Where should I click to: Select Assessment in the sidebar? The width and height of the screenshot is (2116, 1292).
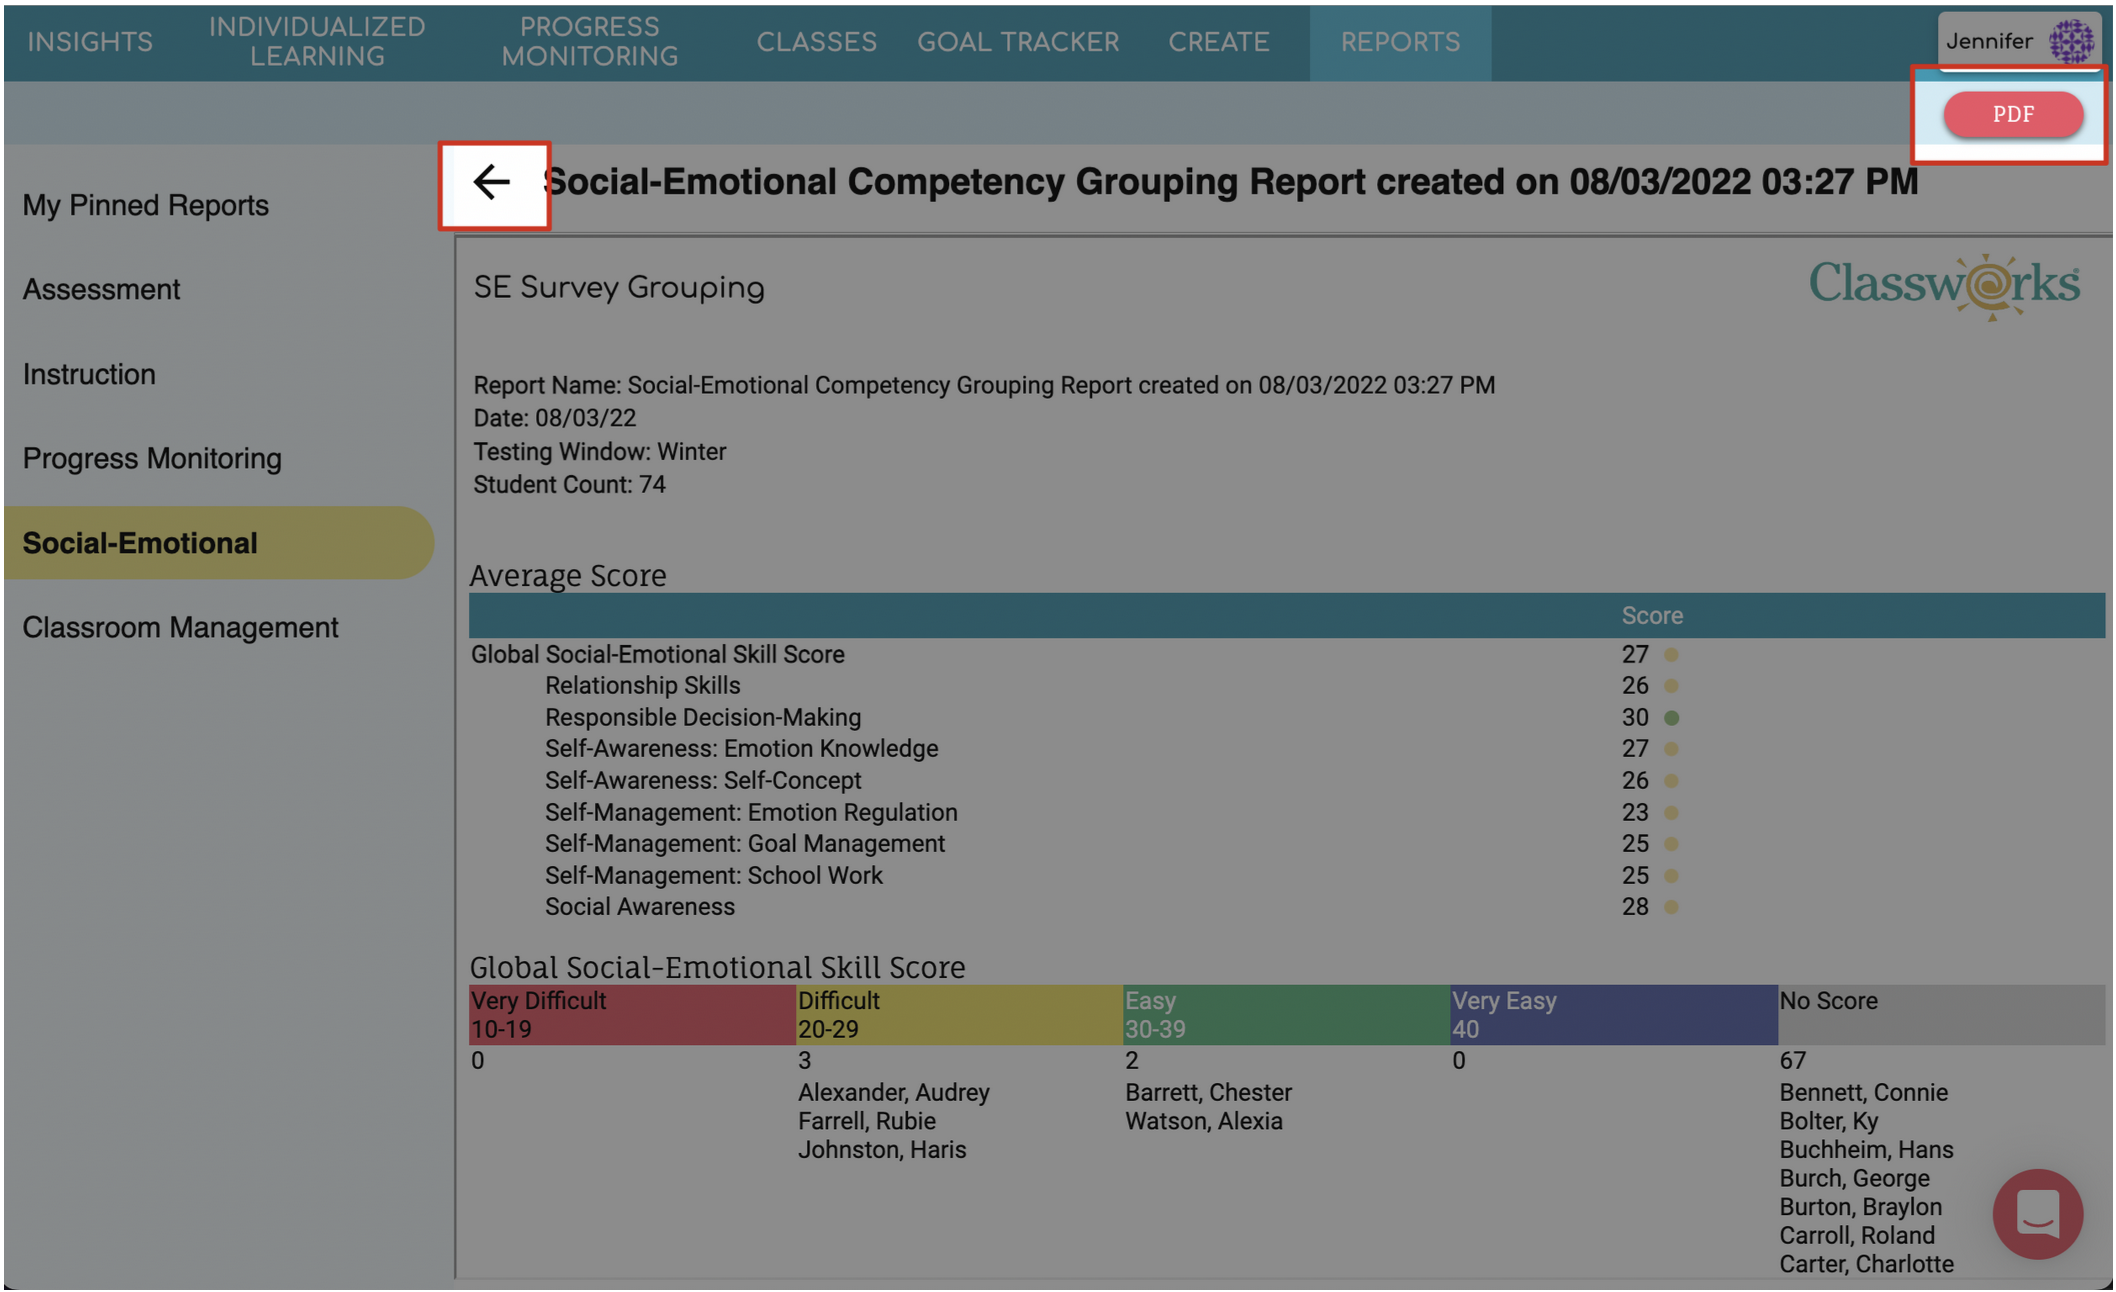coord(101,289)
